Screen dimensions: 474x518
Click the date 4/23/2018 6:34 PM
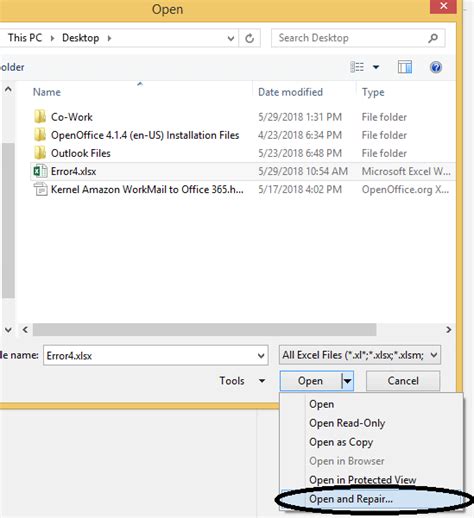pyautogui.click(x=300, y=135)
